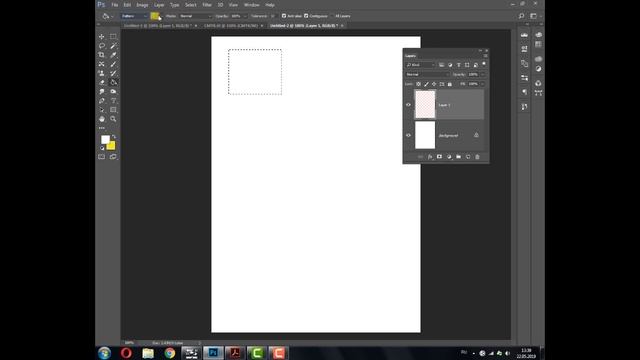This screenshot has height=360, width=640.
Task: Select the History Brush tool
Action: (113, 73)
